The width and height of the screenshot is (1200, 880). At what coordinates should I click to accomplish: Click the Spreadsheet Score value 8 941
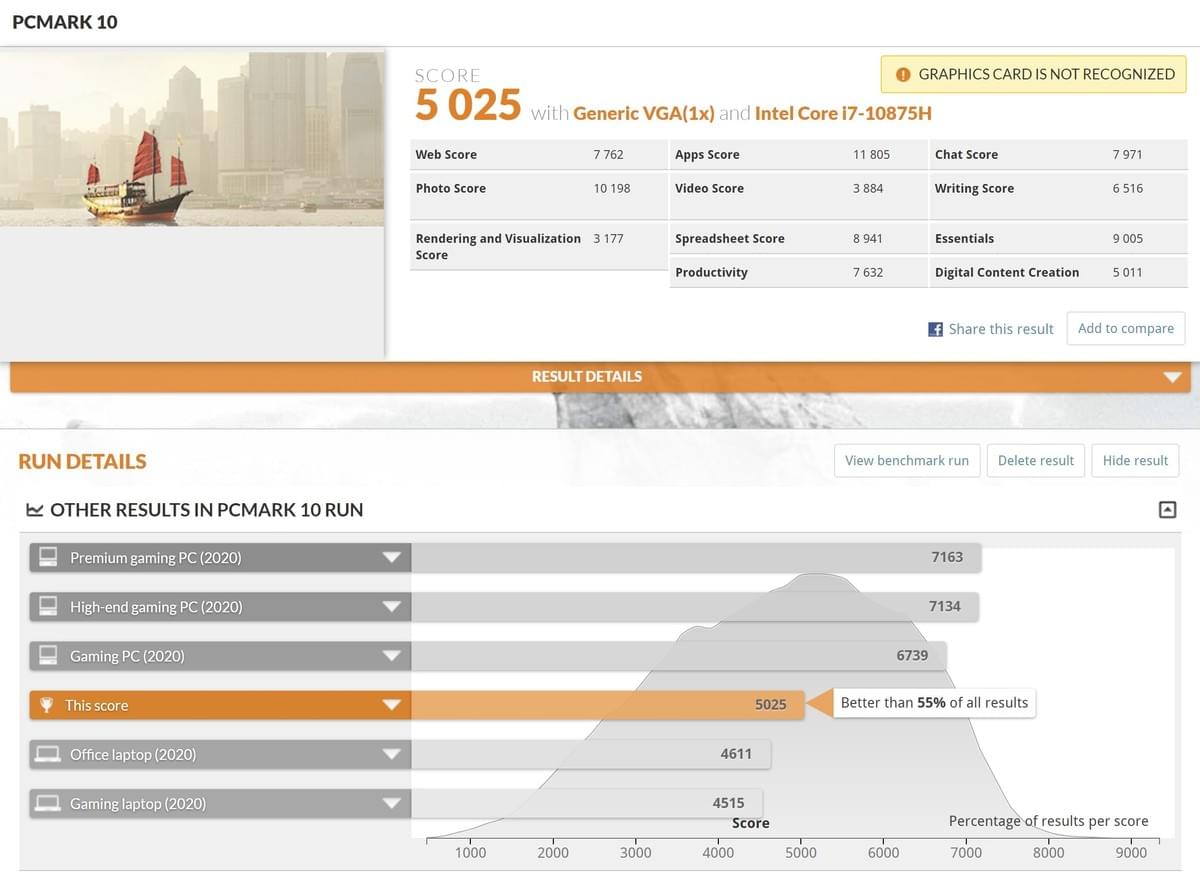(868, 239)
